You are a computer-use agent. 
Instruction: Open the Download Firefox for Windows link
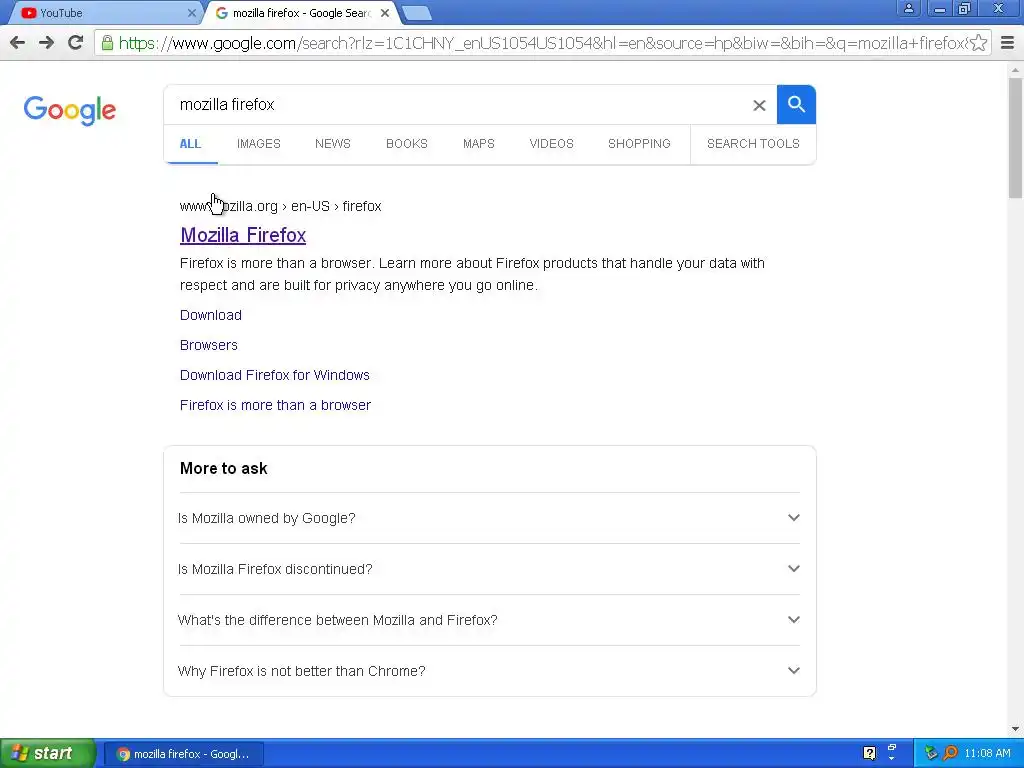pyautogui.click(x=274, y=375)
